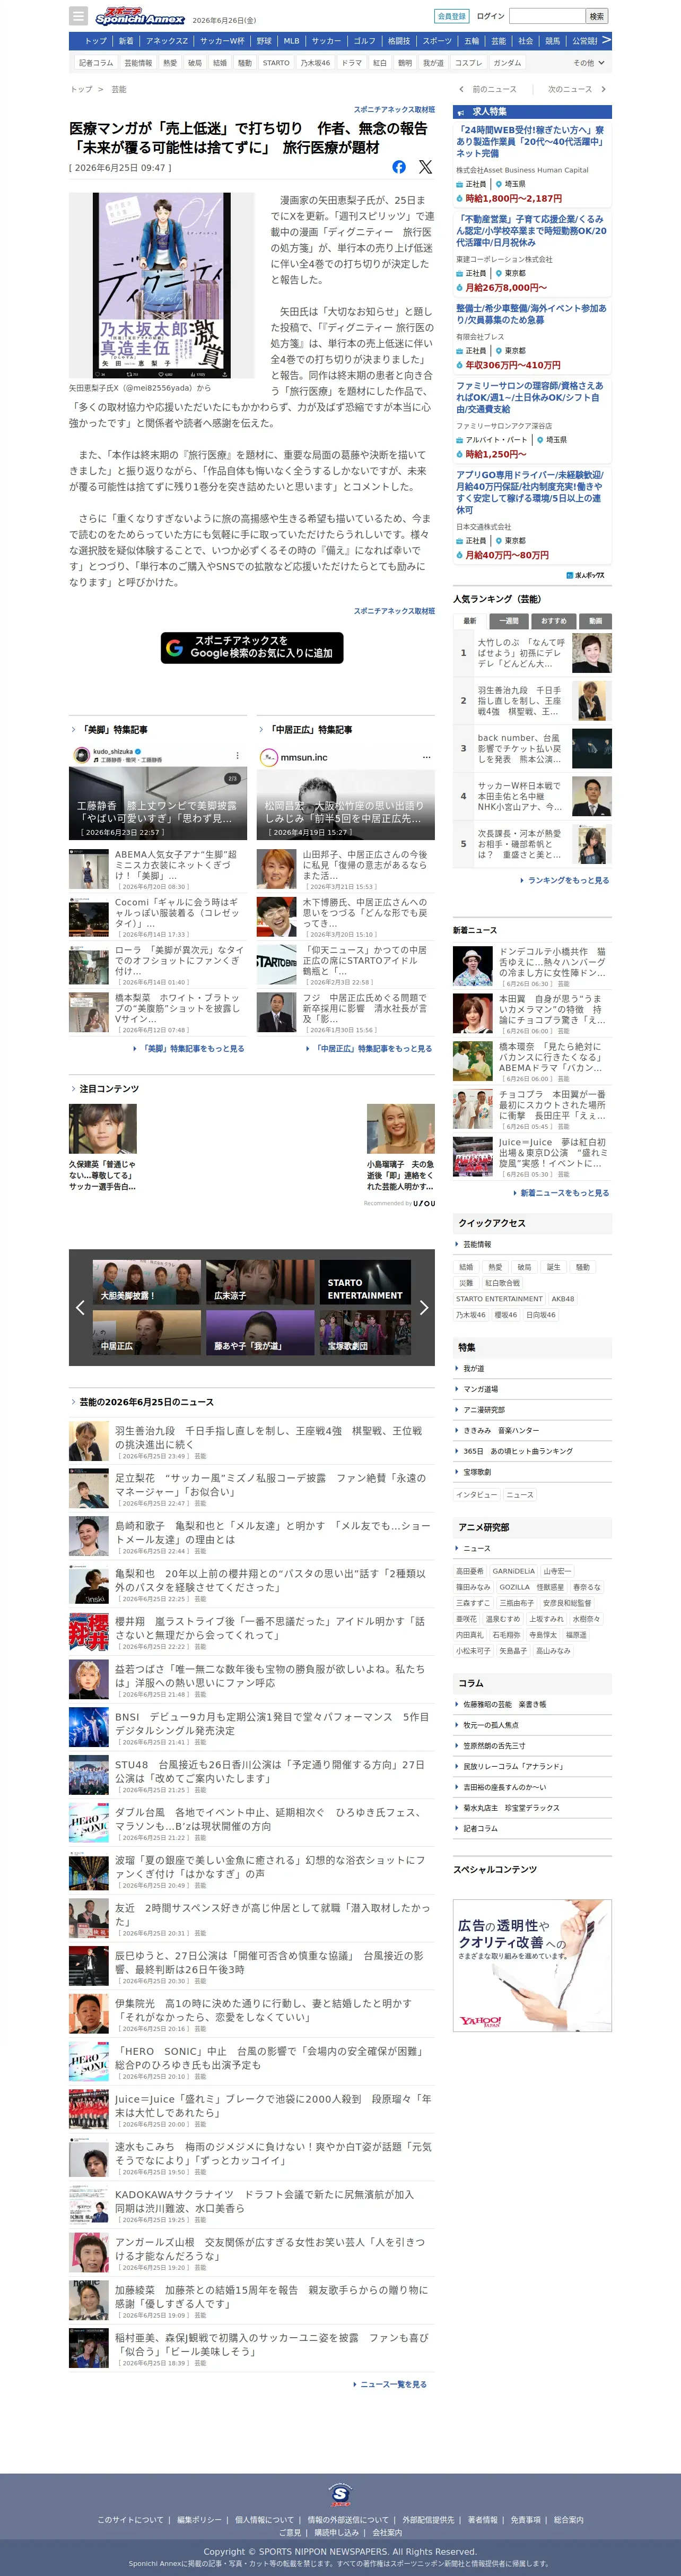681x2576 pixels.
Task: Expand the マンガ道場 feature item
Action: click(x=532, y=1389)
